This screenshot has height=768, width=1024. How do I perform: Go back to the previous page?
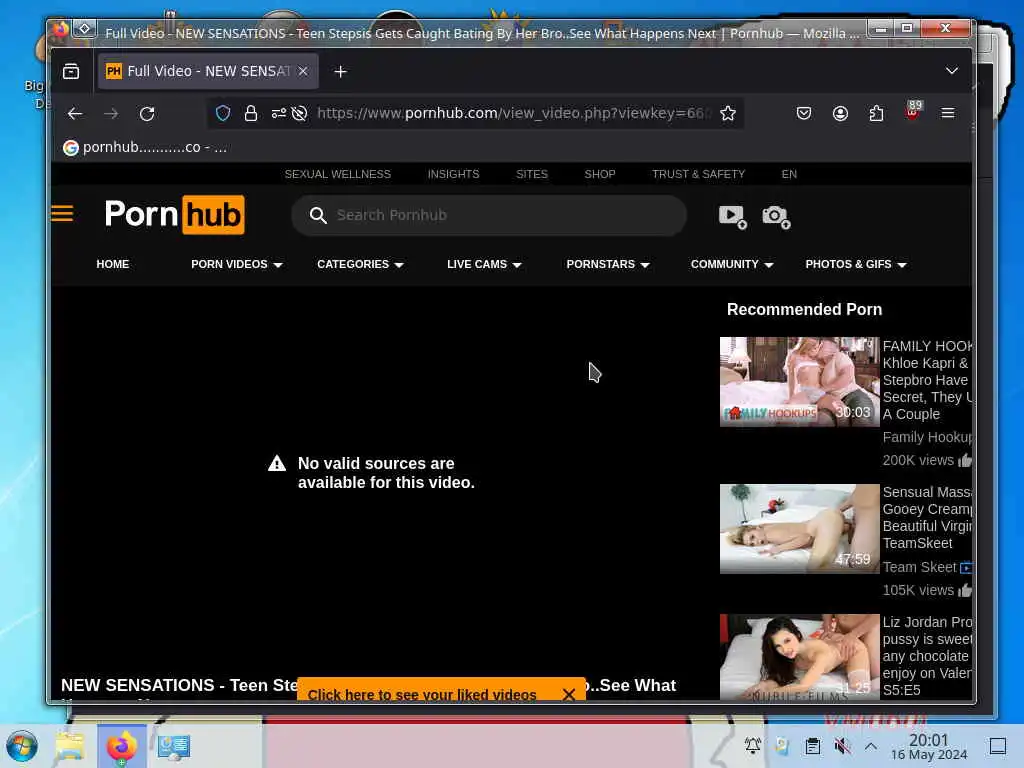pos(75,114)
